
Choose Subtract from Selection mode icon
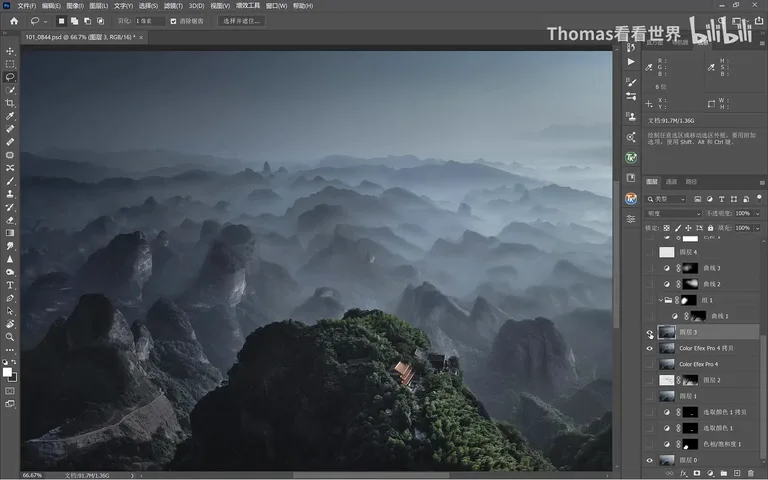click(87, 21)
